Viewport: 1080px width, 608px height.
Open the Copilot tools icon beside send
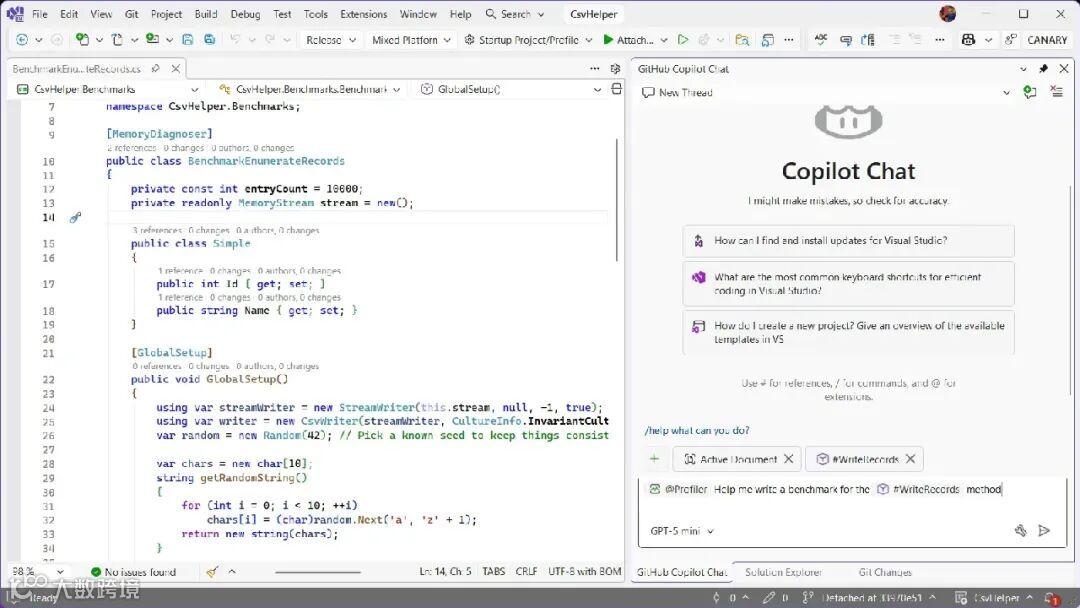[1020, 531]
